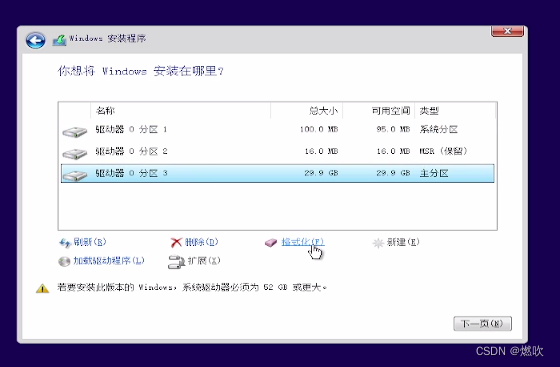Sort by the 可用空间 column header

coord(379,111)
